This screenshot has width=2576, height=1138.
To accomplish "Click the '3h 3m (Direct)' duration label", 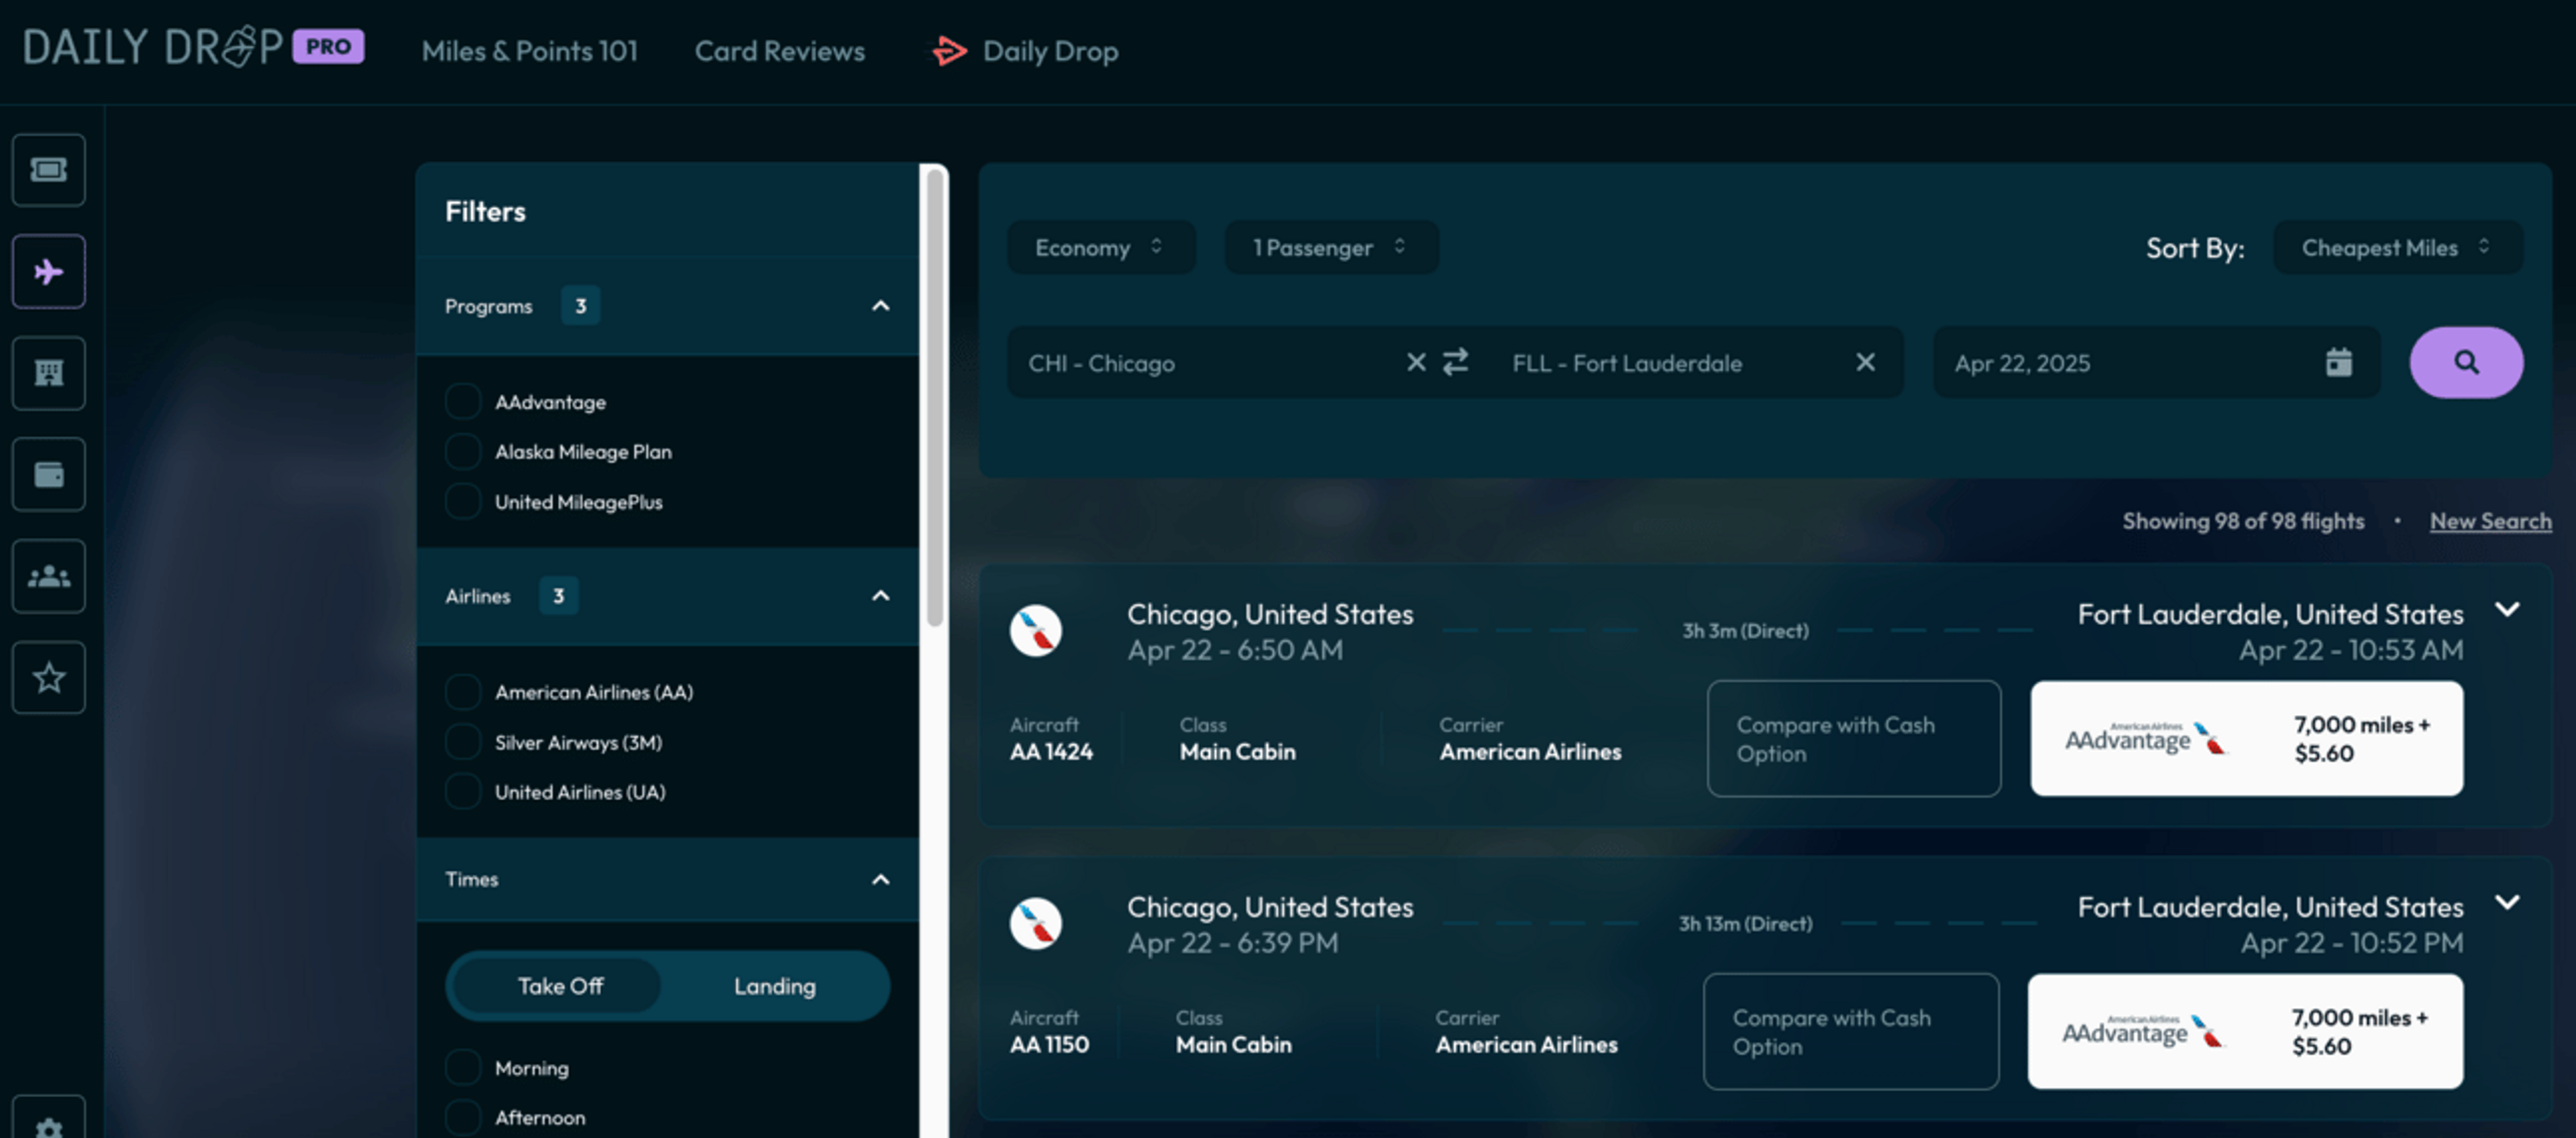I will click(x=1745, y=631).
